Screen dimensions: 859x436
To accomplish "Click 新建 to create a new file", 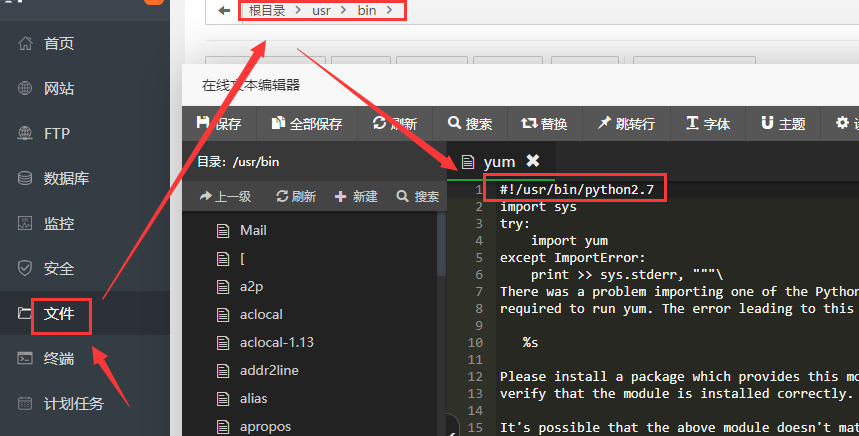I will [x=356, y=196].
